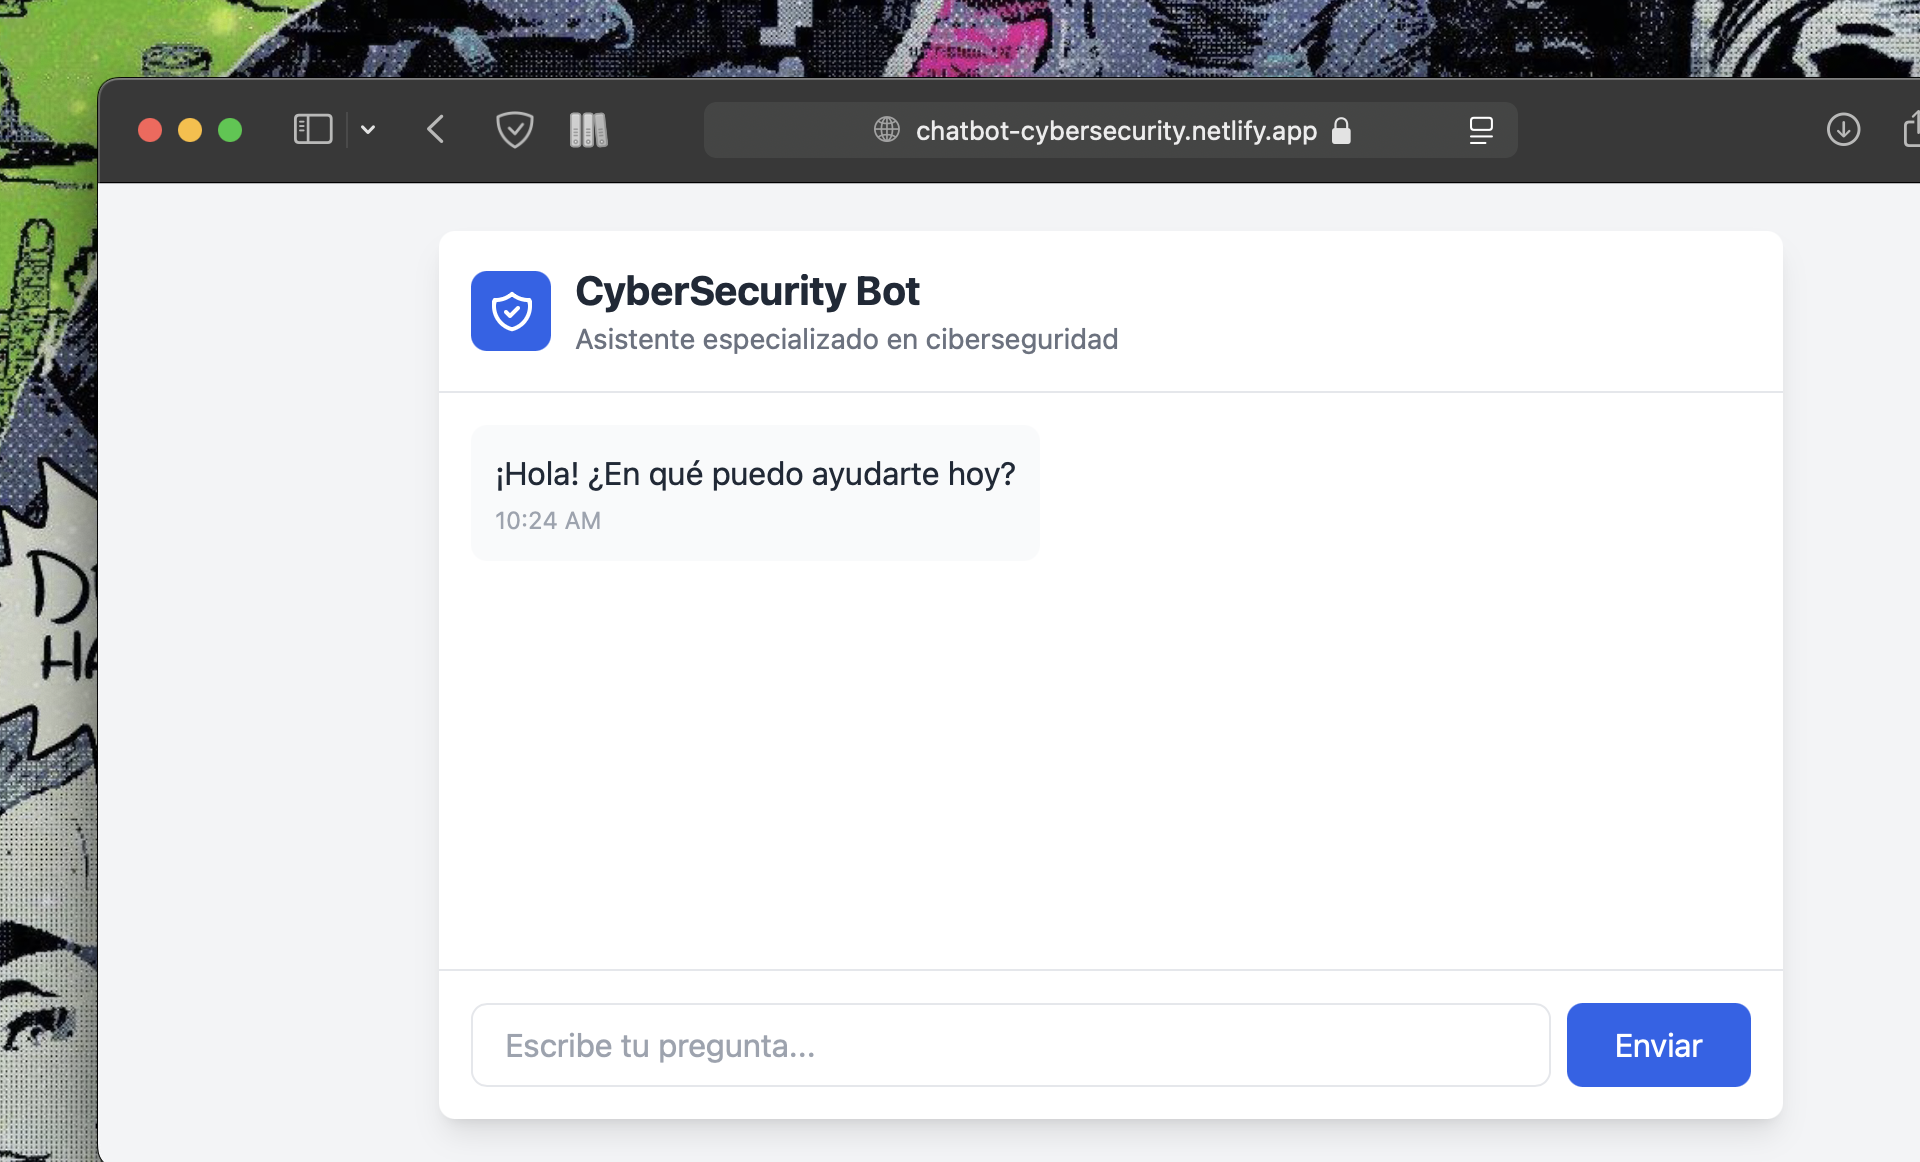Click the books library toolbar icon

[x=588, y=130]
